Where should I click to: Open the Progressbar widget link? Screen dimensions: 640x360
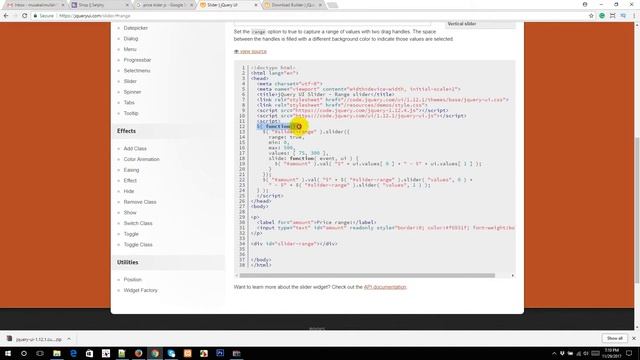tap(137, 60)
